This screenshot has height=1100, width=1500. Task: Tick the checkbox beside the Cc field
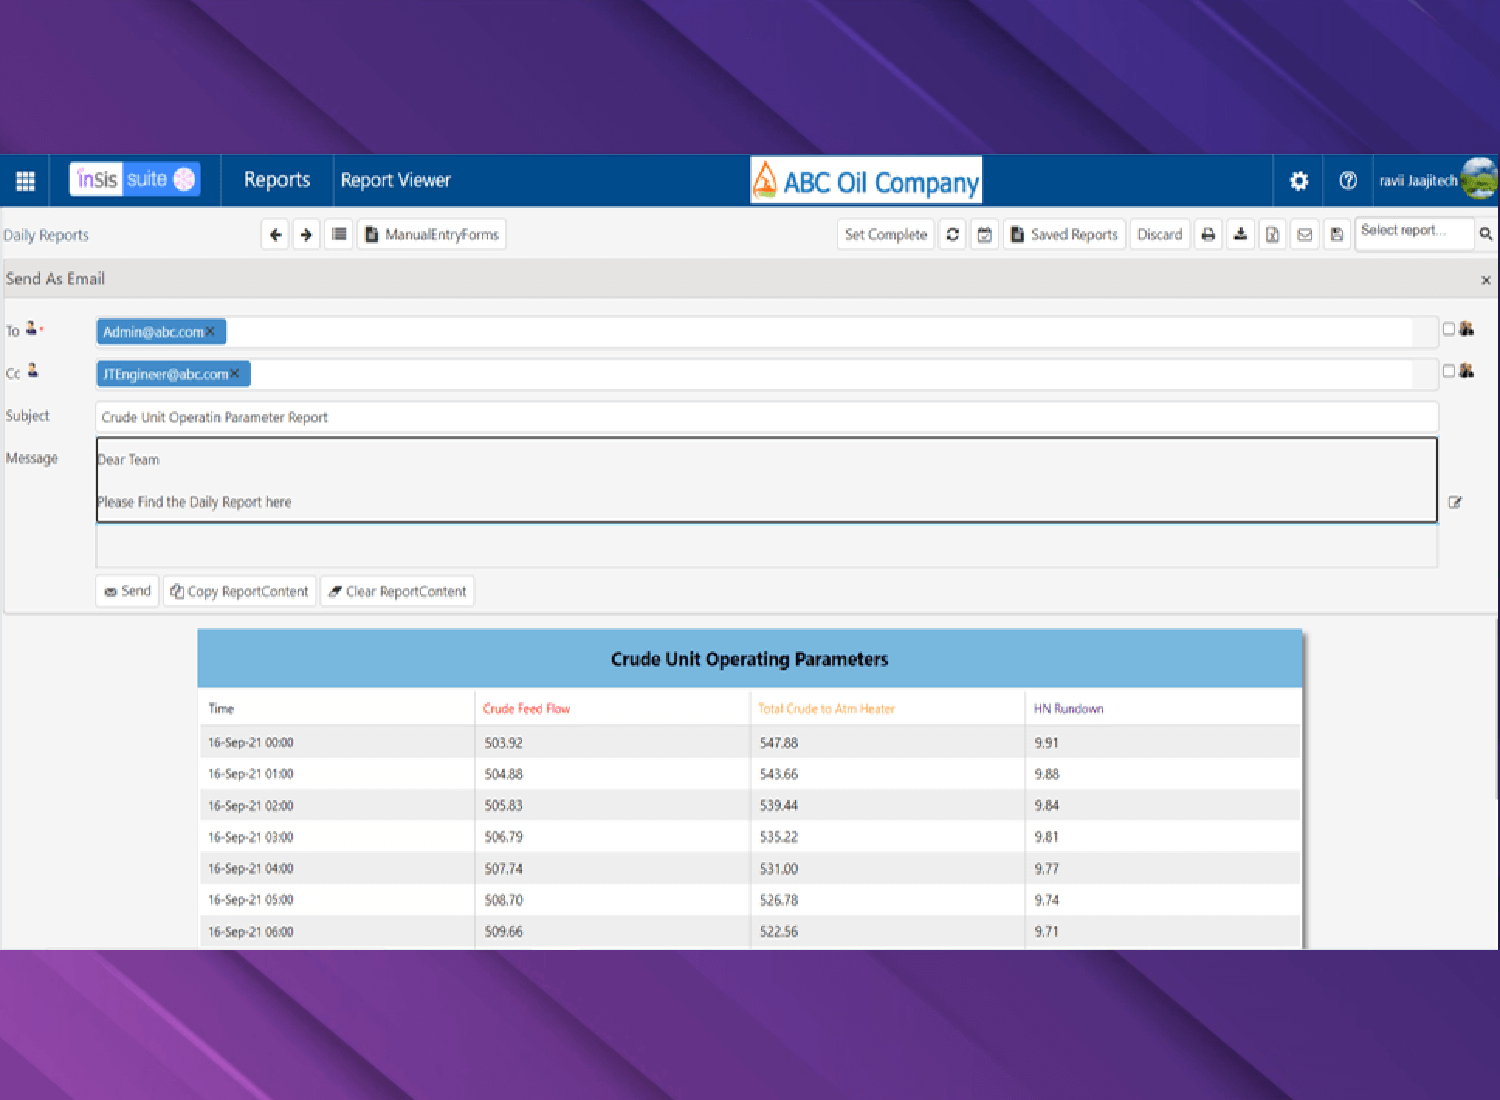pyautogui.click(x=1448, y=371)
